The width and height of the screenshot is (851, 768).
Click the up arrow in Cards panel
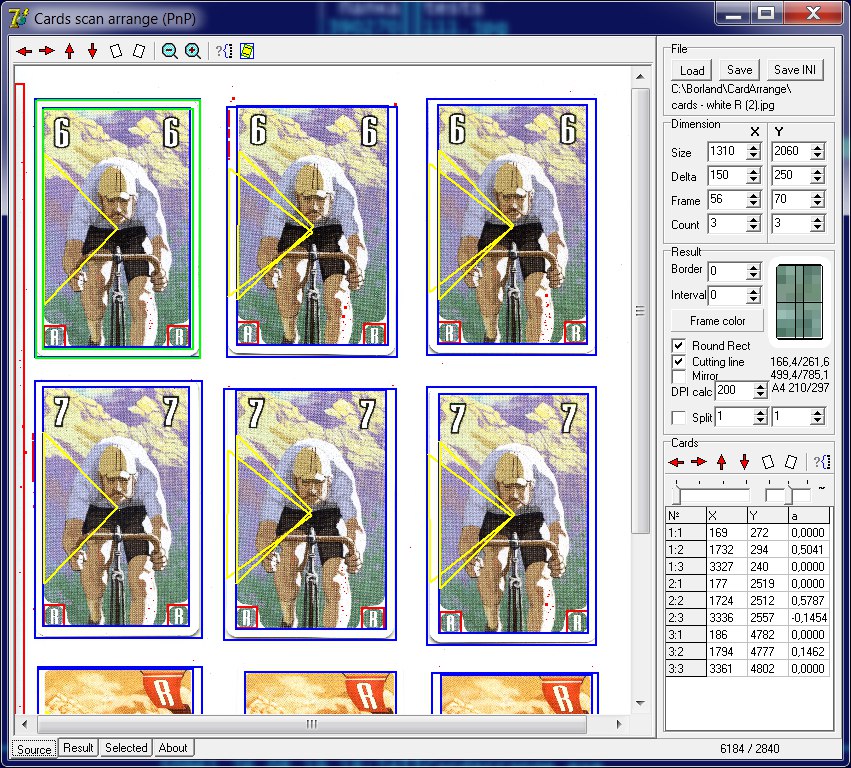721,462
